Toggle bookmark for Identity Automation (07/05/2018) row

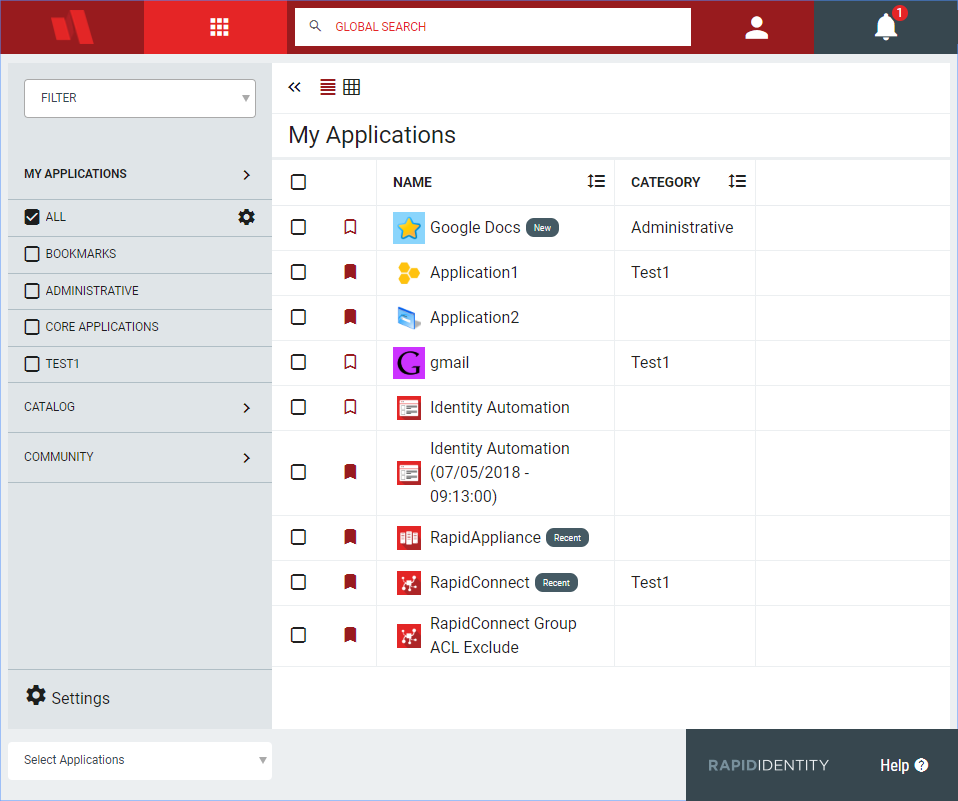tap(350, 472)
